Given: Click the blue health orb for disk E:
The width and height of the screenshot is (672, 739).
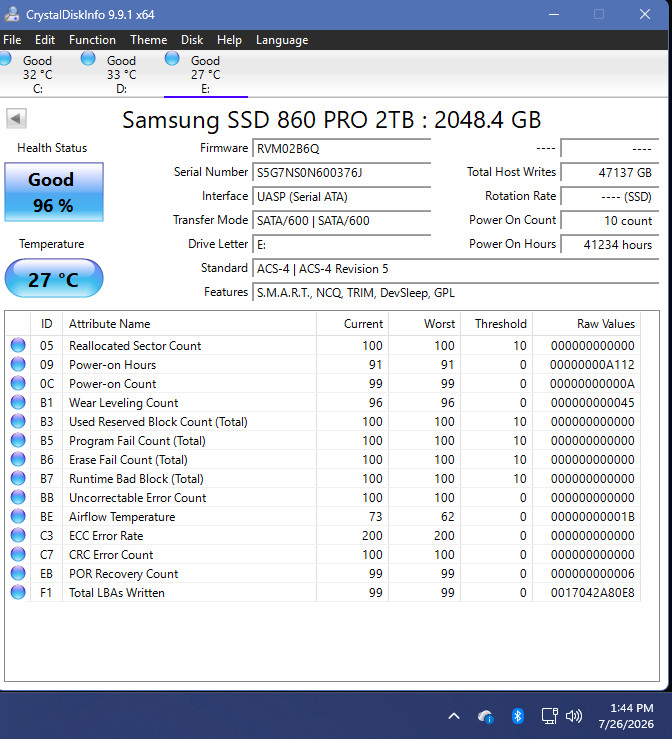Looking at the screenshot, I should coord(172,59).
